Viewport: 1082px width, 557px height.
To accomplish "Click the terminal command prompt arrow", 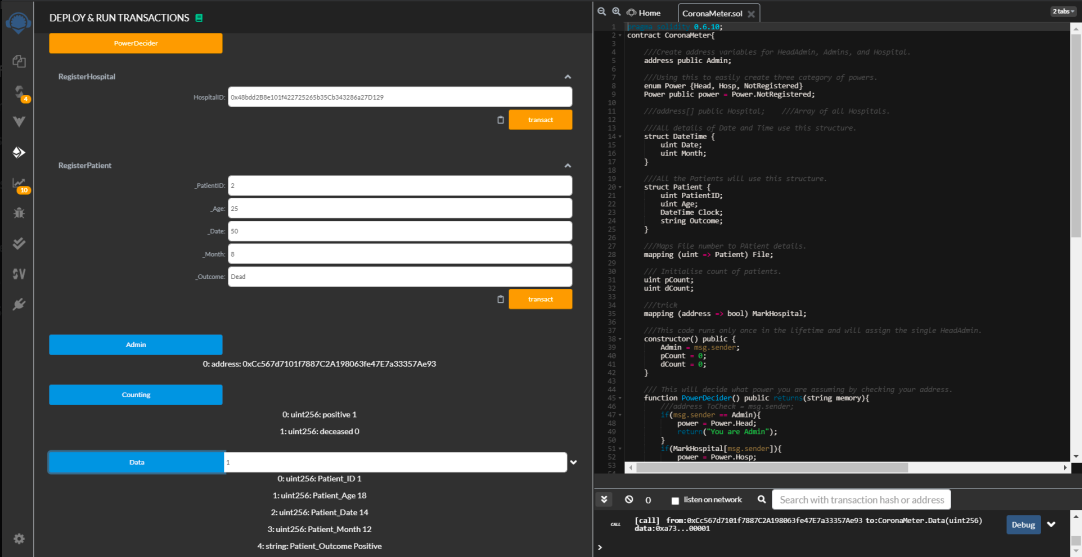I will (600, 547).
